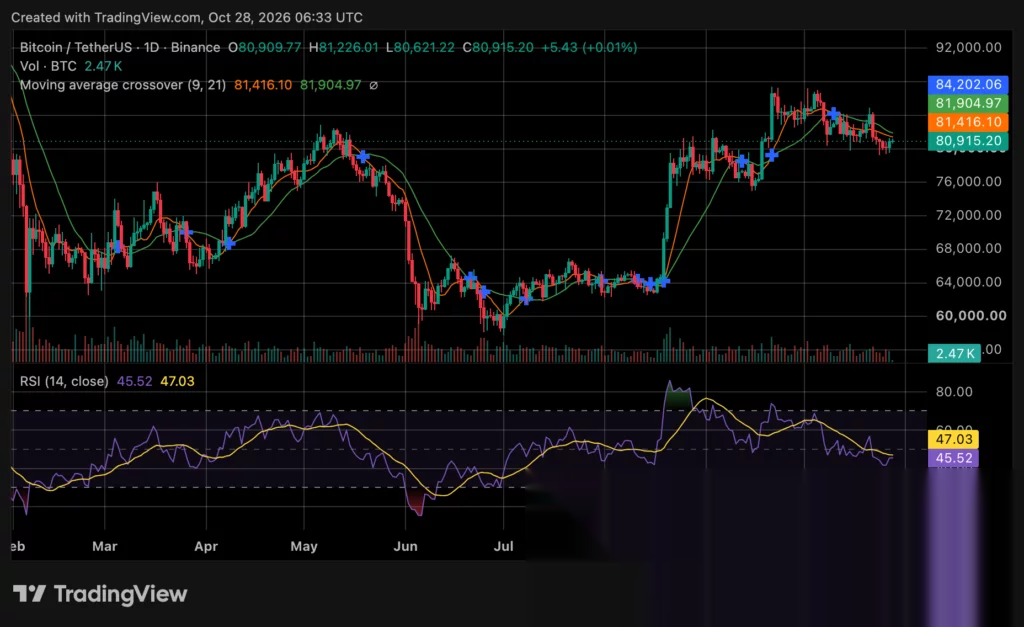Click the TradingView logo

click(100, 594)
